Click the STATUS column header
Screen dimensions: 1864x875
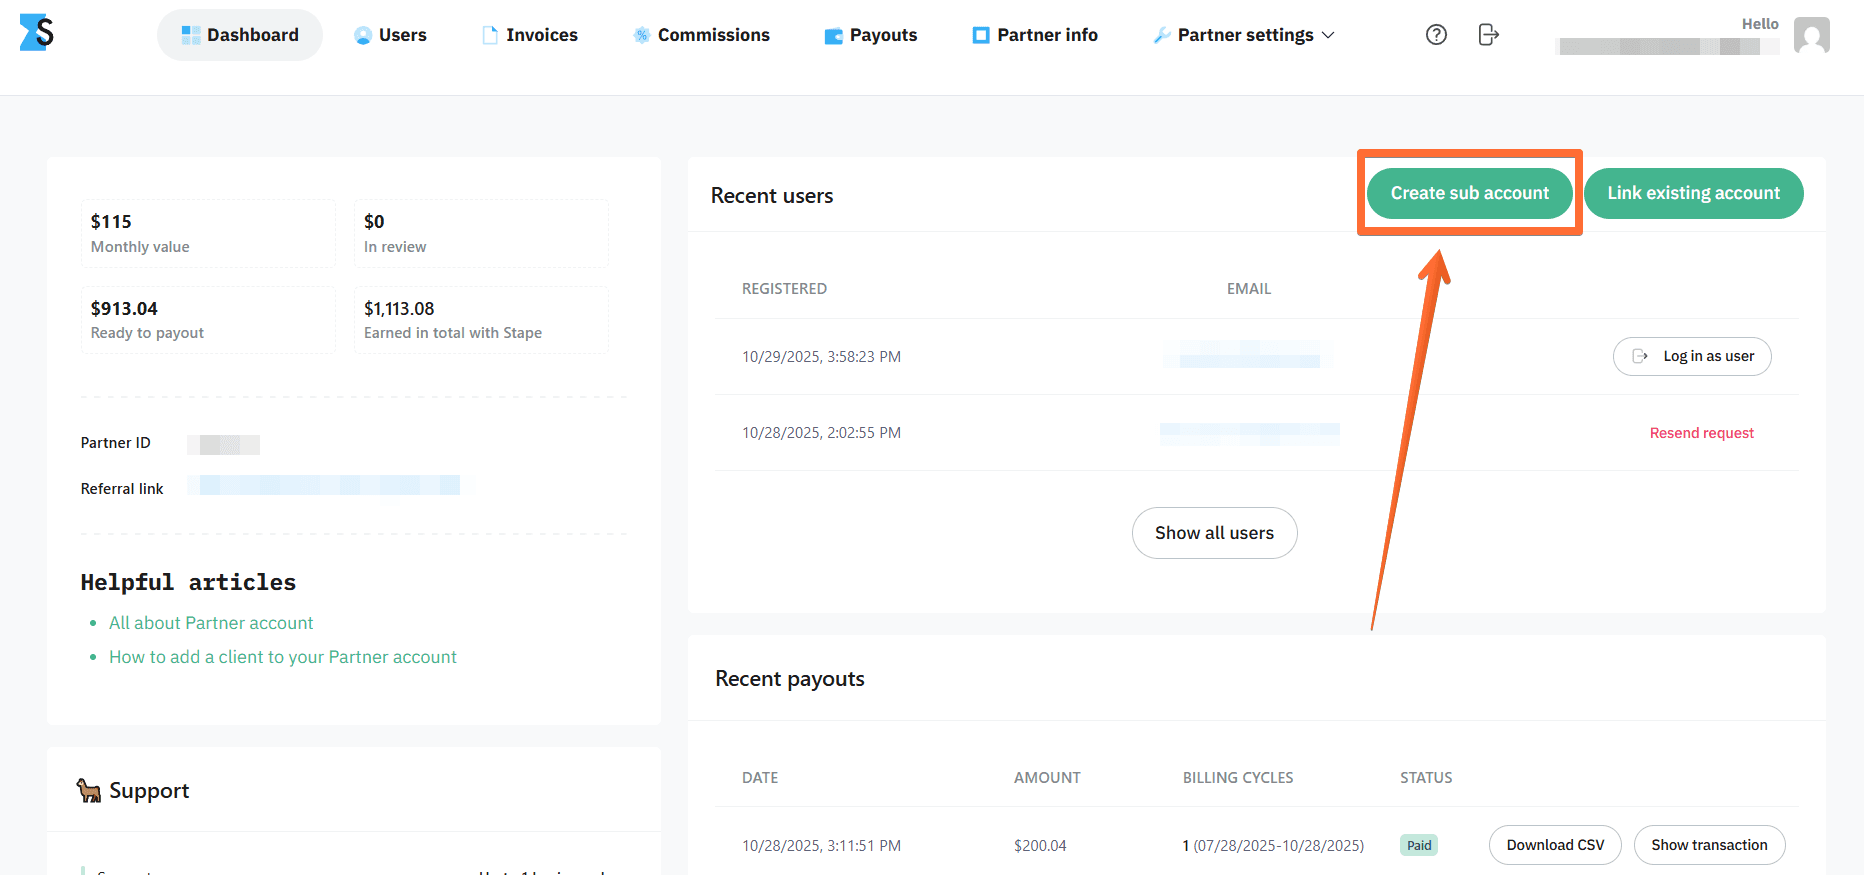point(1426,778)
